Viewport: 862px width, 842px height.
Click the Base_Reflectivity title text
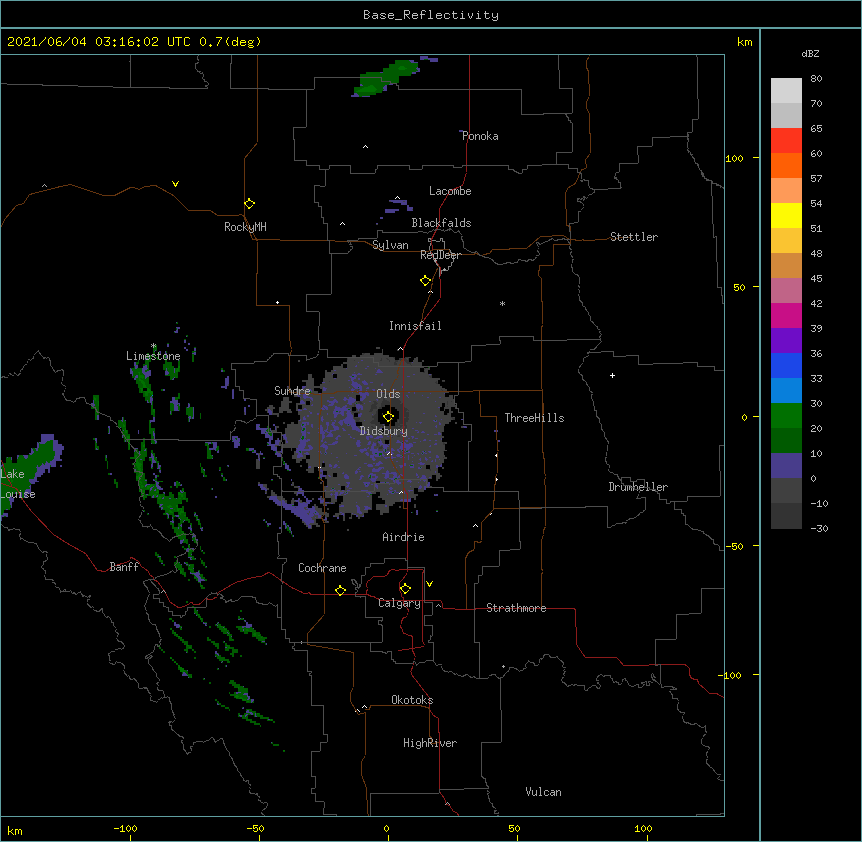(431, 15)
